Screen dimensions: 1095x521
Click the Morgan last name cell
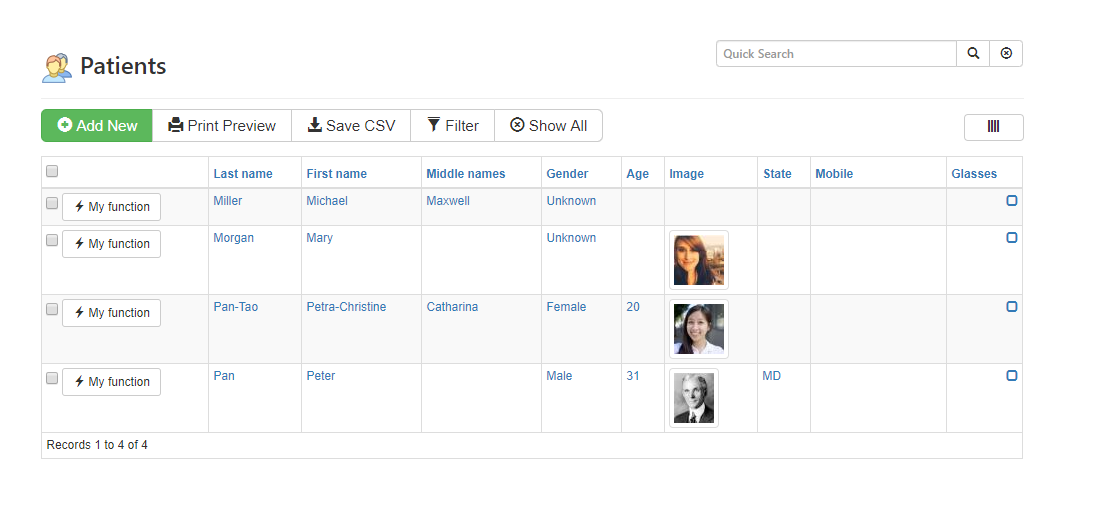(x=234, y=238)
